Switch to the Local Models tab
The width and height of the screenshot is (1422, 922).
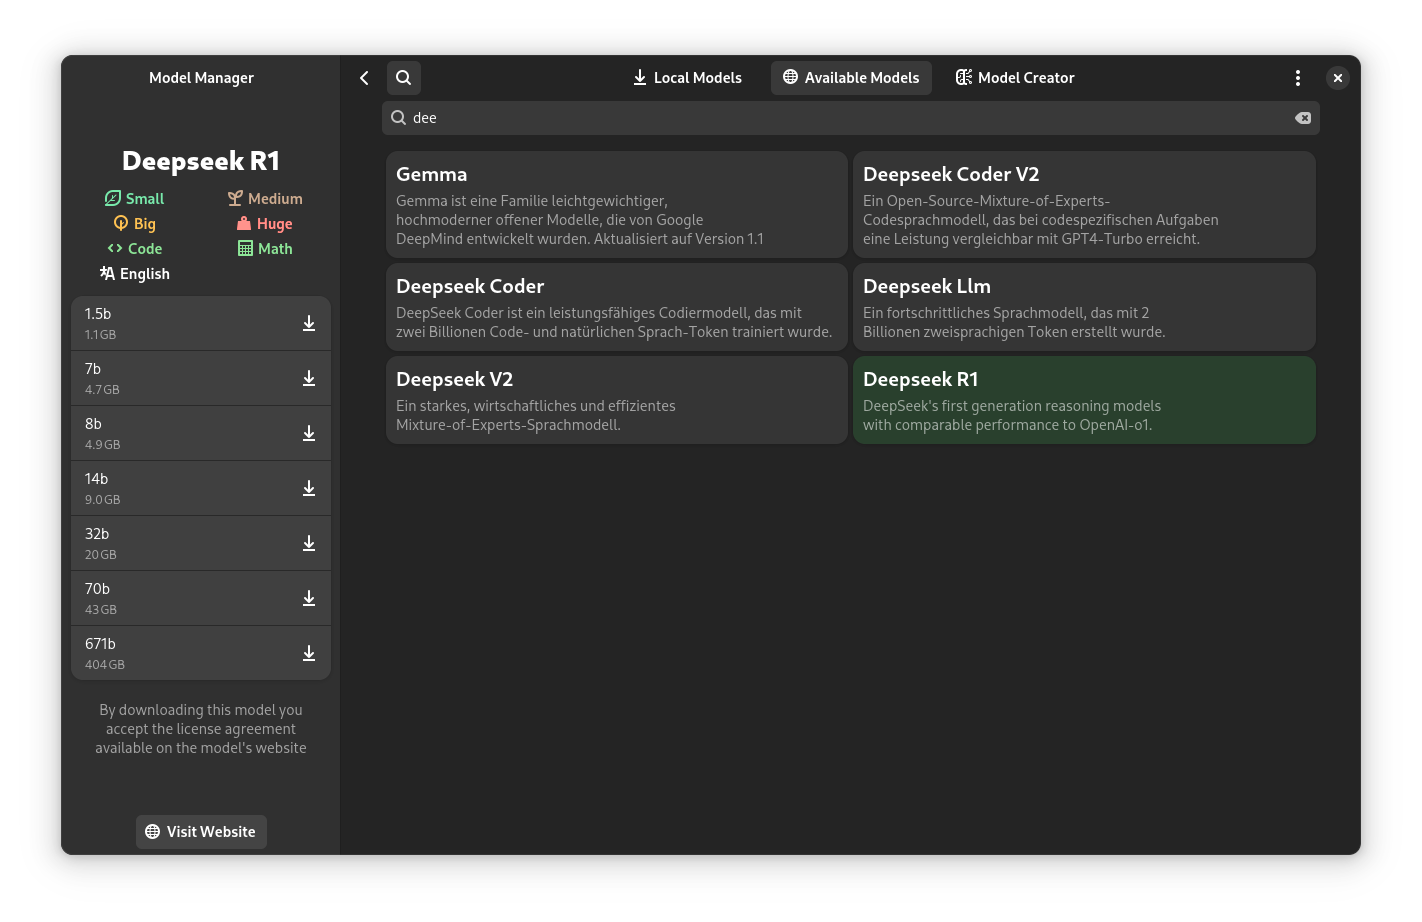click(x=687, y=78)
